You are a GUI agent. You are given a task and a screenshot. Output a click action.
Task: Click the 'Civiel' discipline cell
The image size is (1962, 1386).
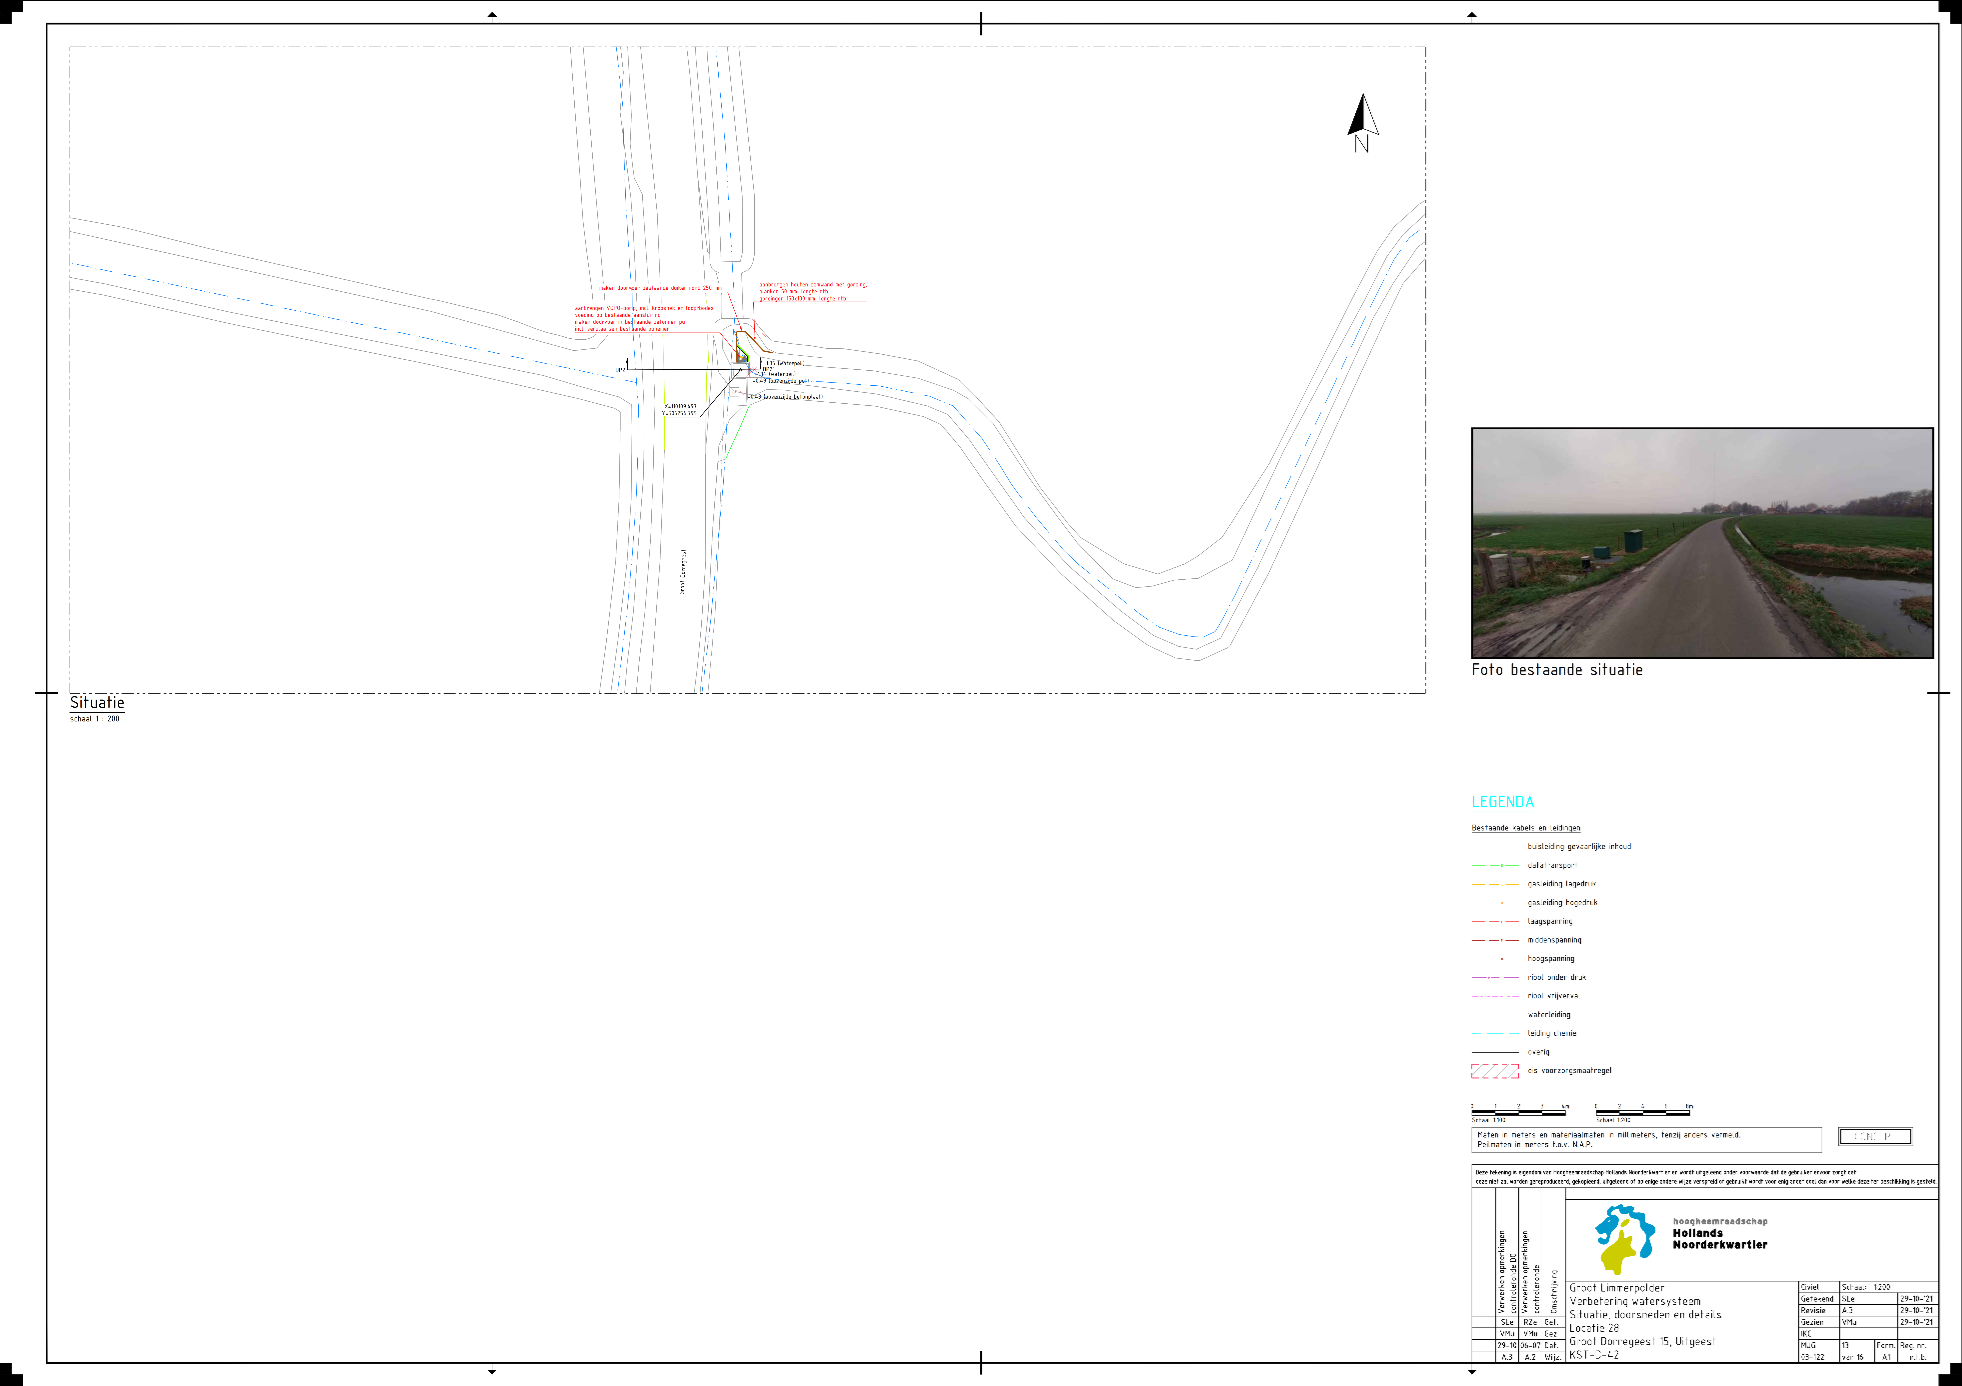pyautogui.click(x=1818, y=1287)
